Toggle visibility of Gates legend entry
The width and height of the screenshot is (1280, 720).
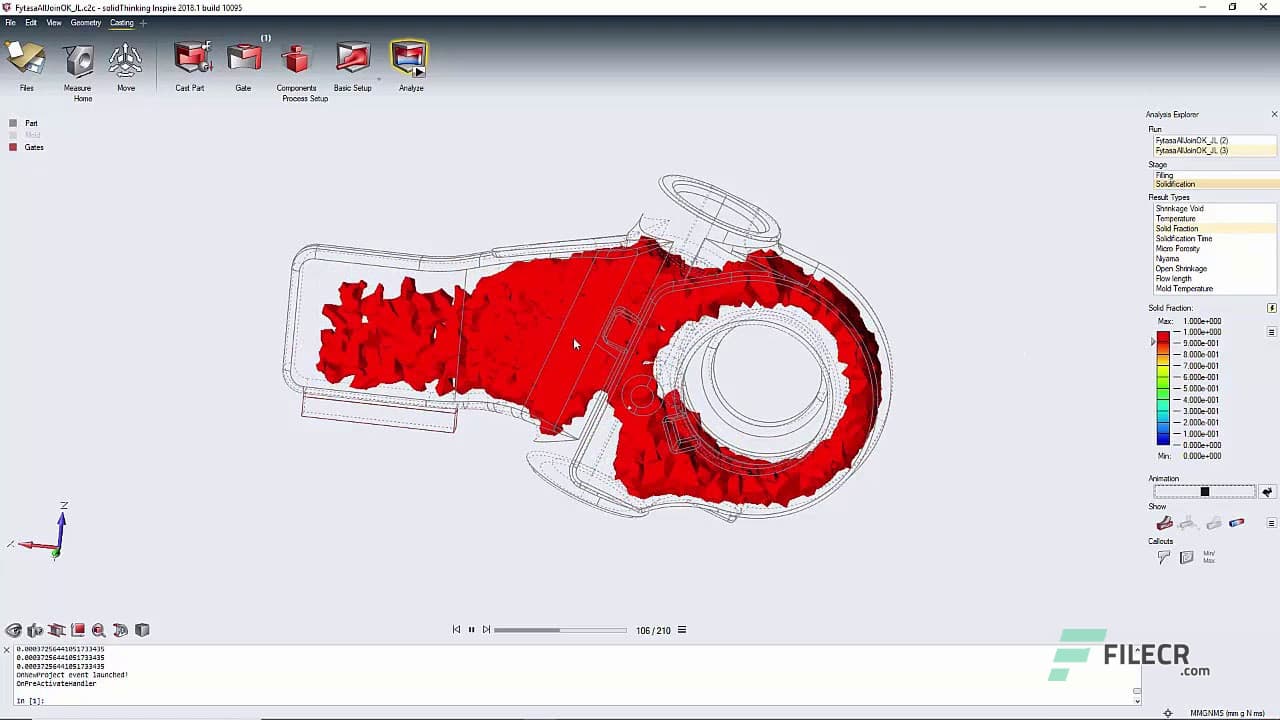[14, 147]
